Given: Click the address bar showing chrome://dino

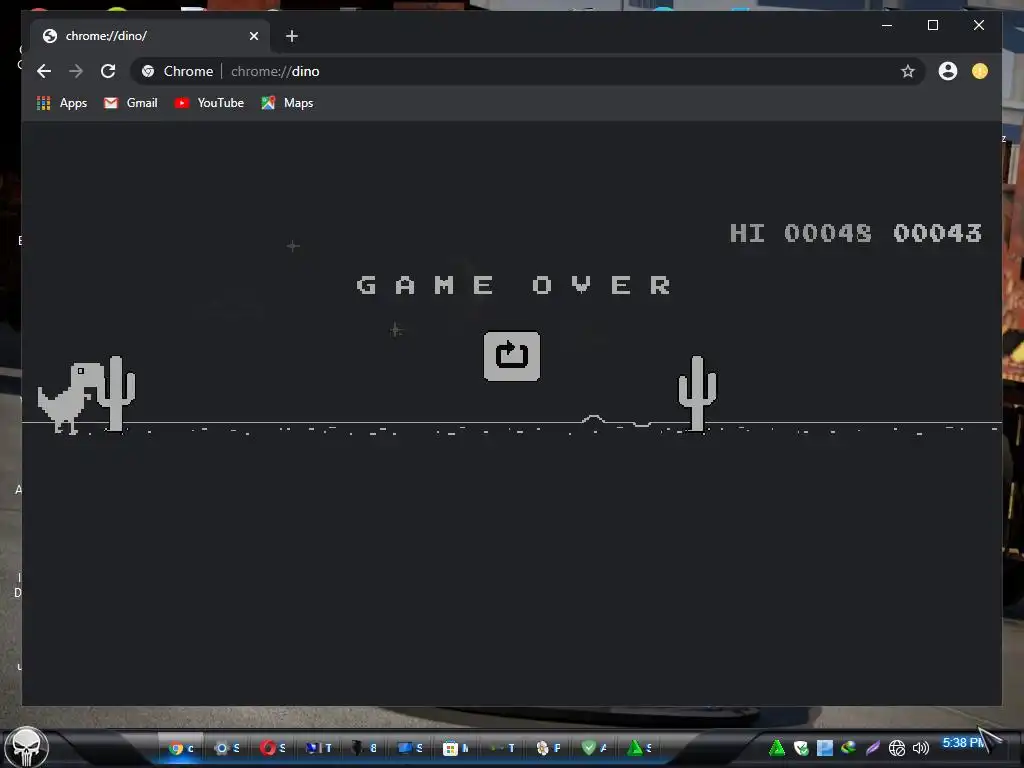Looking at the screenshot, I should 528,71.
